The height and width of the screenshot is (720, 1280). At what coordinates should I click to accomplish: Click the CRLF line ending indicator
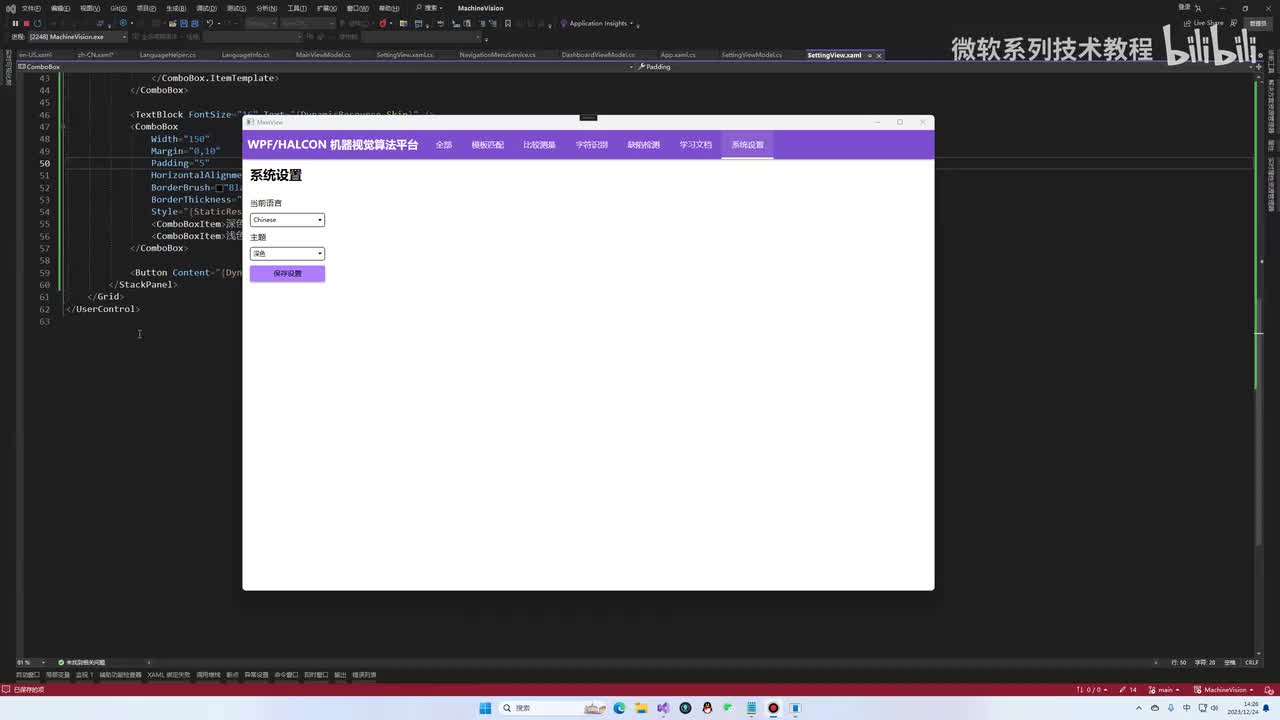(x=1252, y=662)
